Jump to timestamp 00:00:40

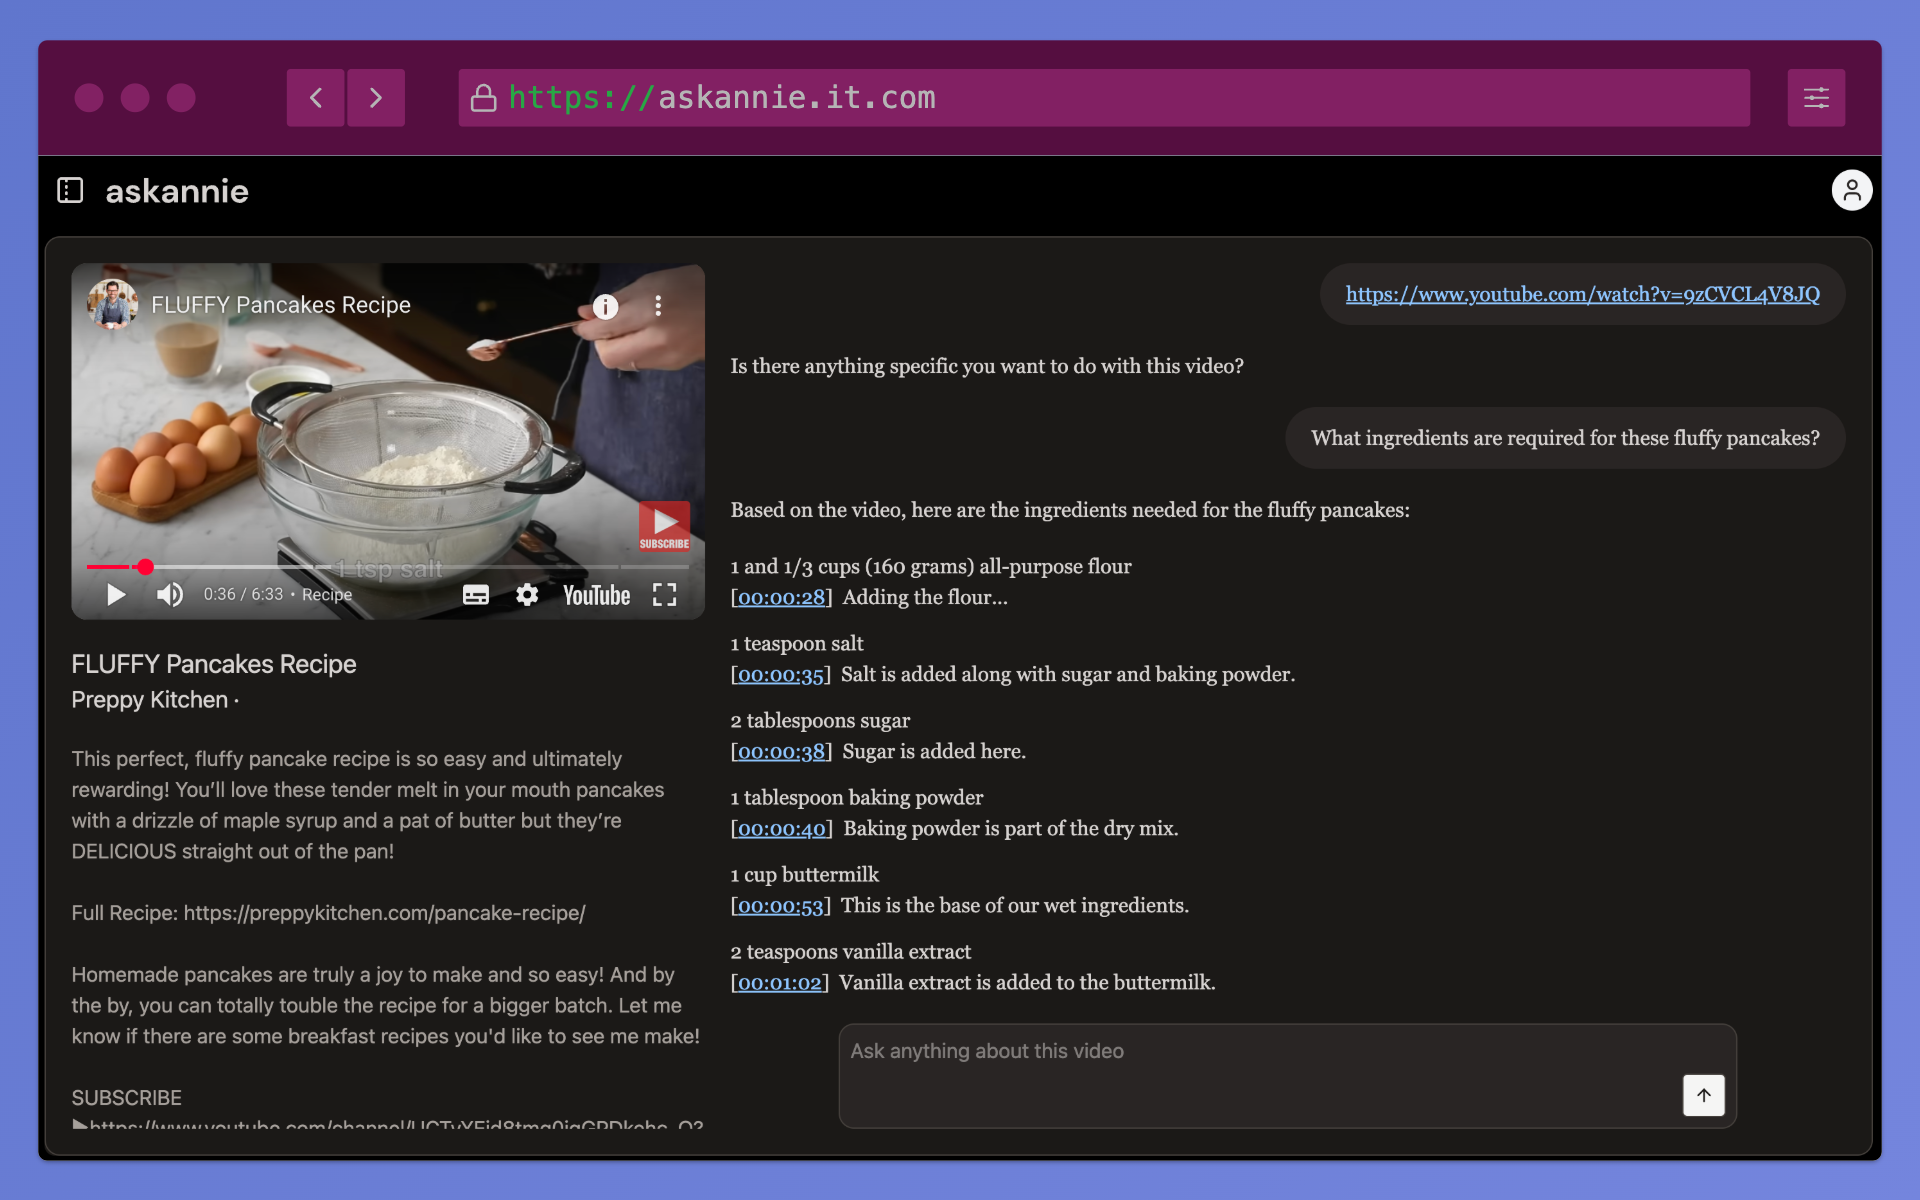coord(781,828)
